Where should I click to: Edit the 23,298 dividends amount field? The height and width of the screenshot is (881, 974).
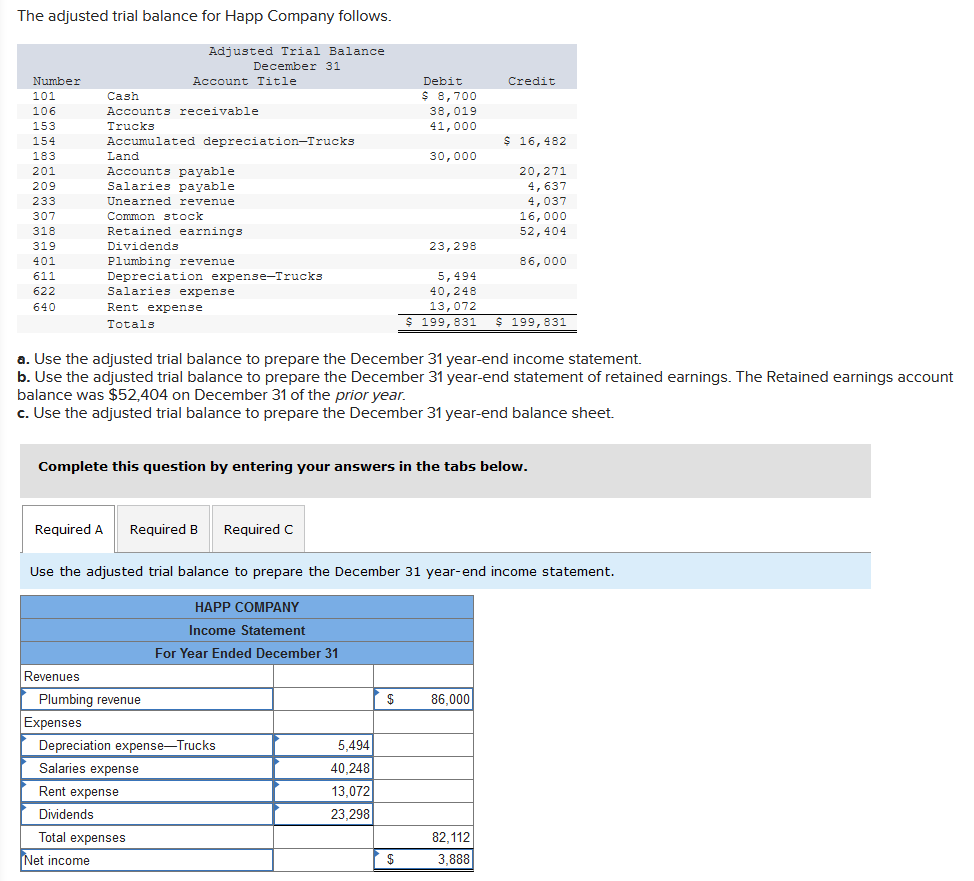click(x=323, y=814)
